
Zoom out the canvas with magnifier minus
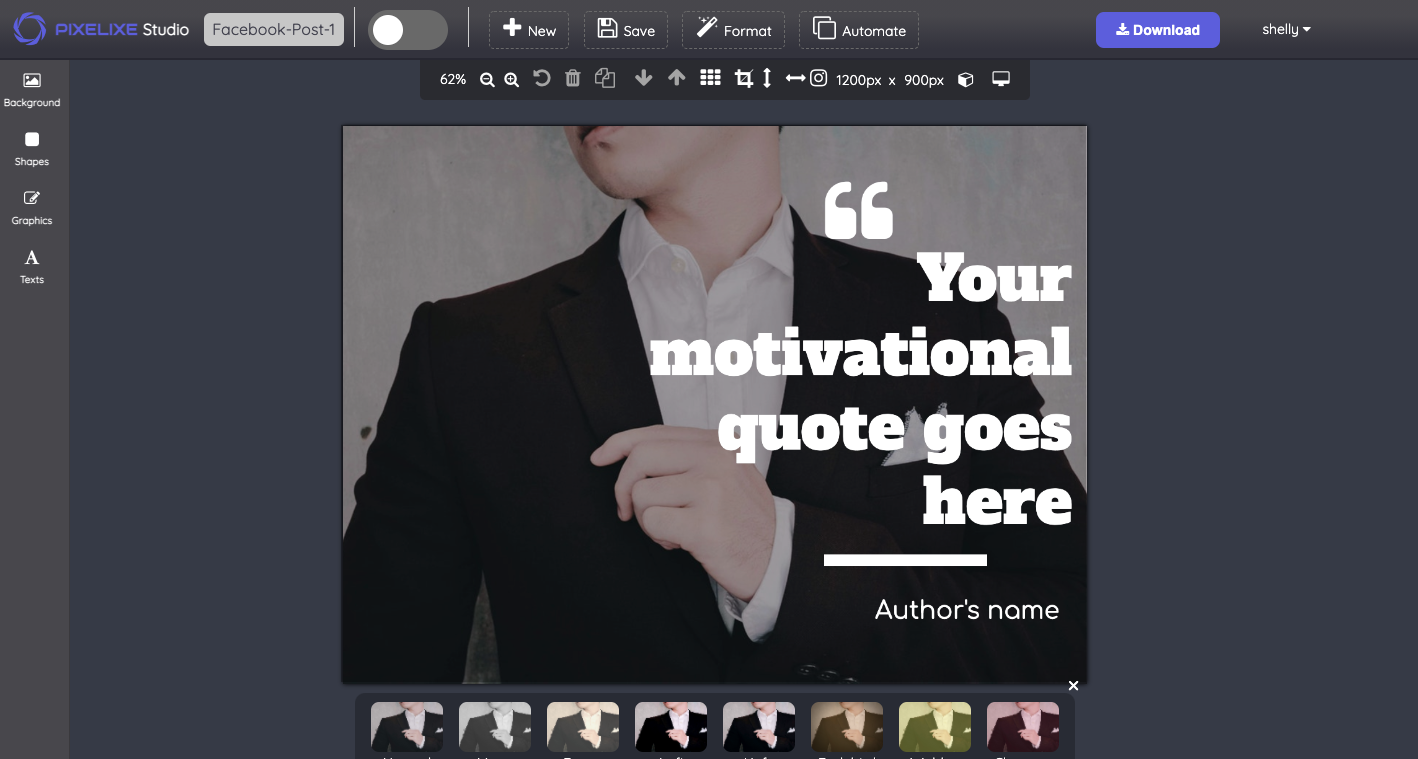coord(487,79)
